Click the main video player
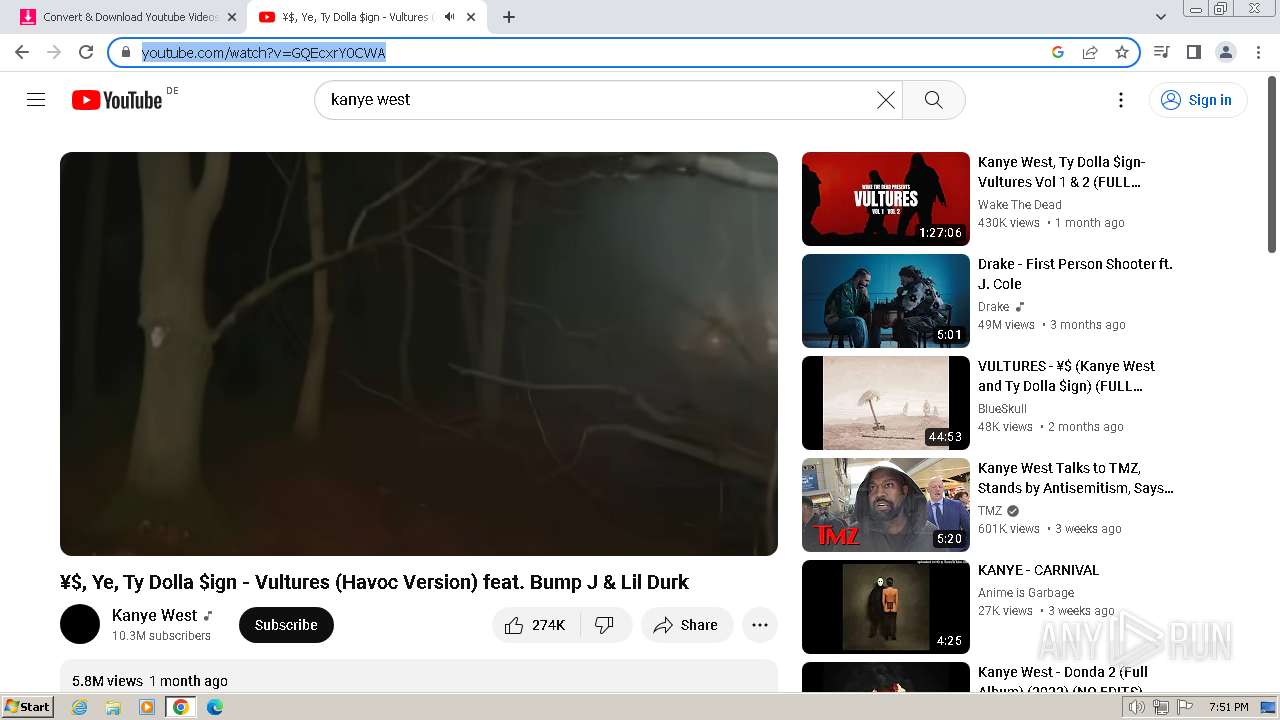The height and width of the screenshot is (720, 1280). (x=419, y=354)
